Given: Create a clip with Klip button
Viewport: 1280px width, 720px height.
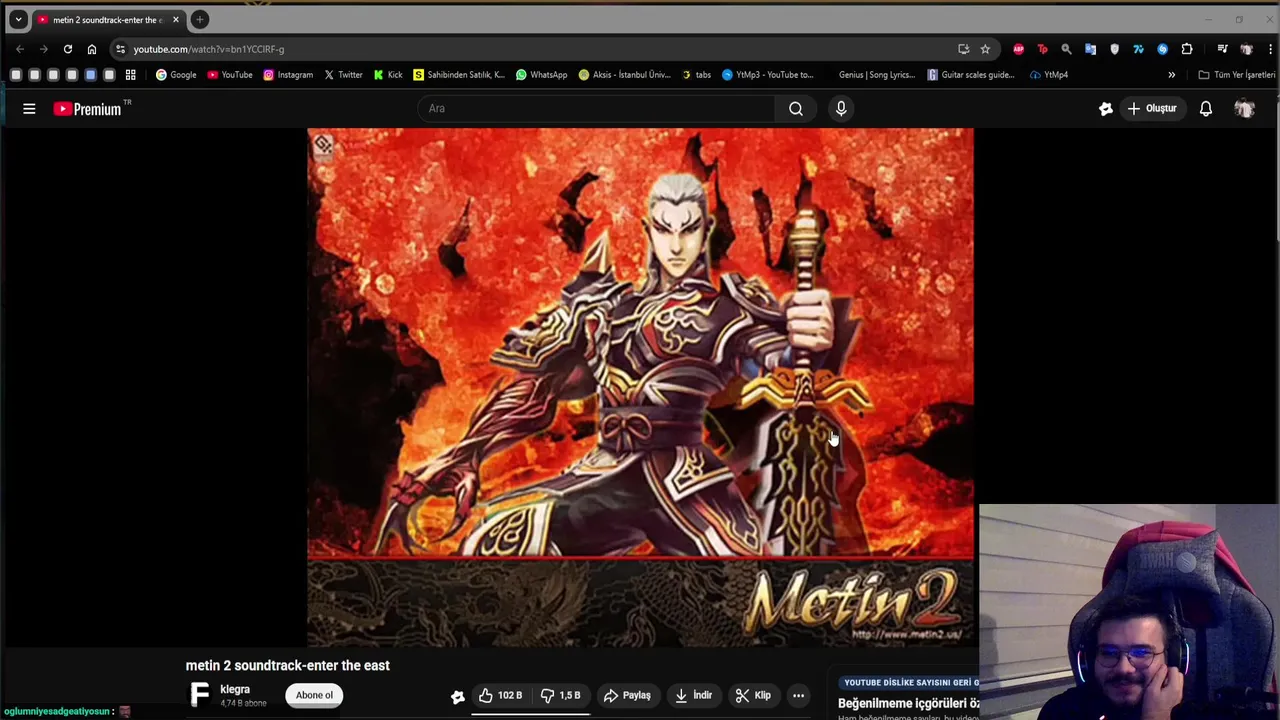Looking at the screenshot, I should (x=753, y=695).
